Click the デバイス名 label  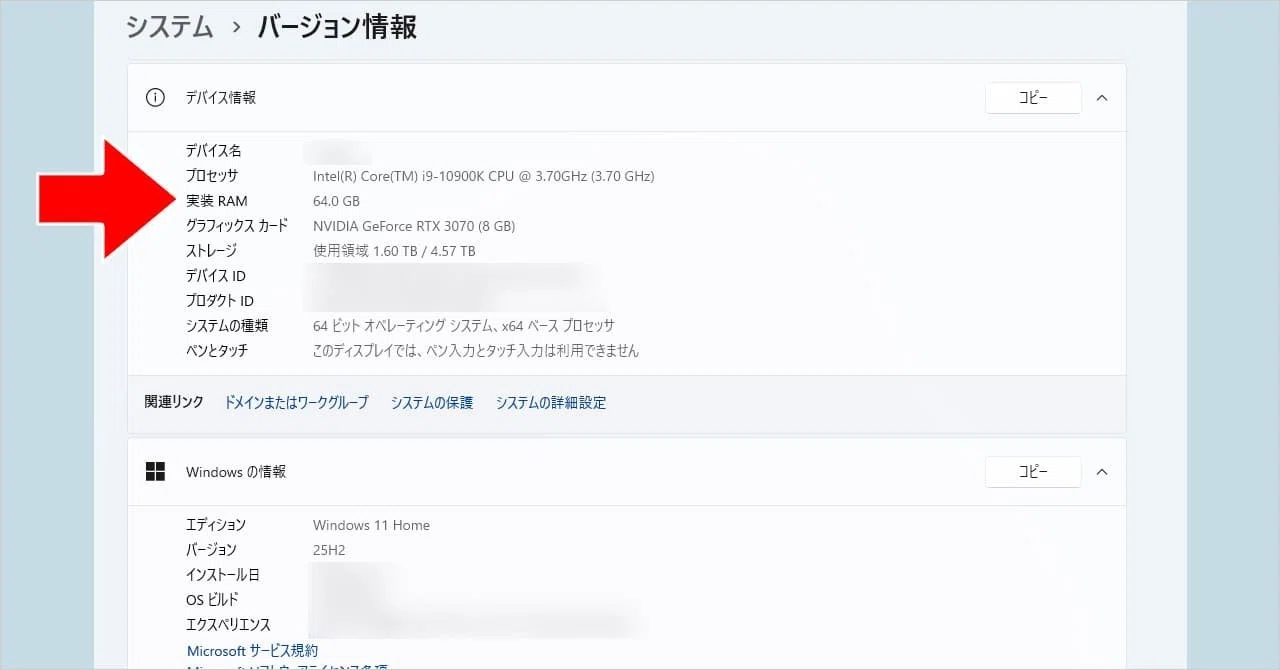point(213,151)
